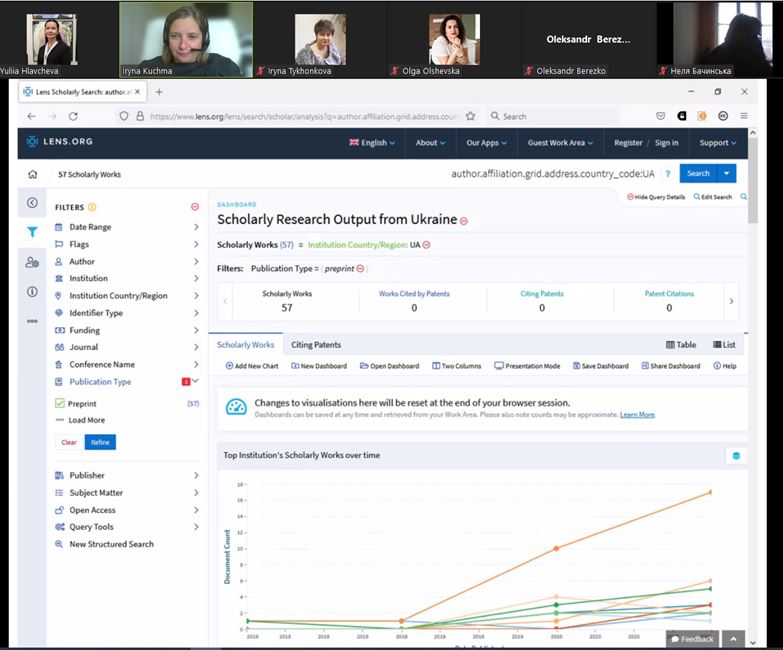
Task: Open the filter funnel icon in the sidebar
Action: 32,232
